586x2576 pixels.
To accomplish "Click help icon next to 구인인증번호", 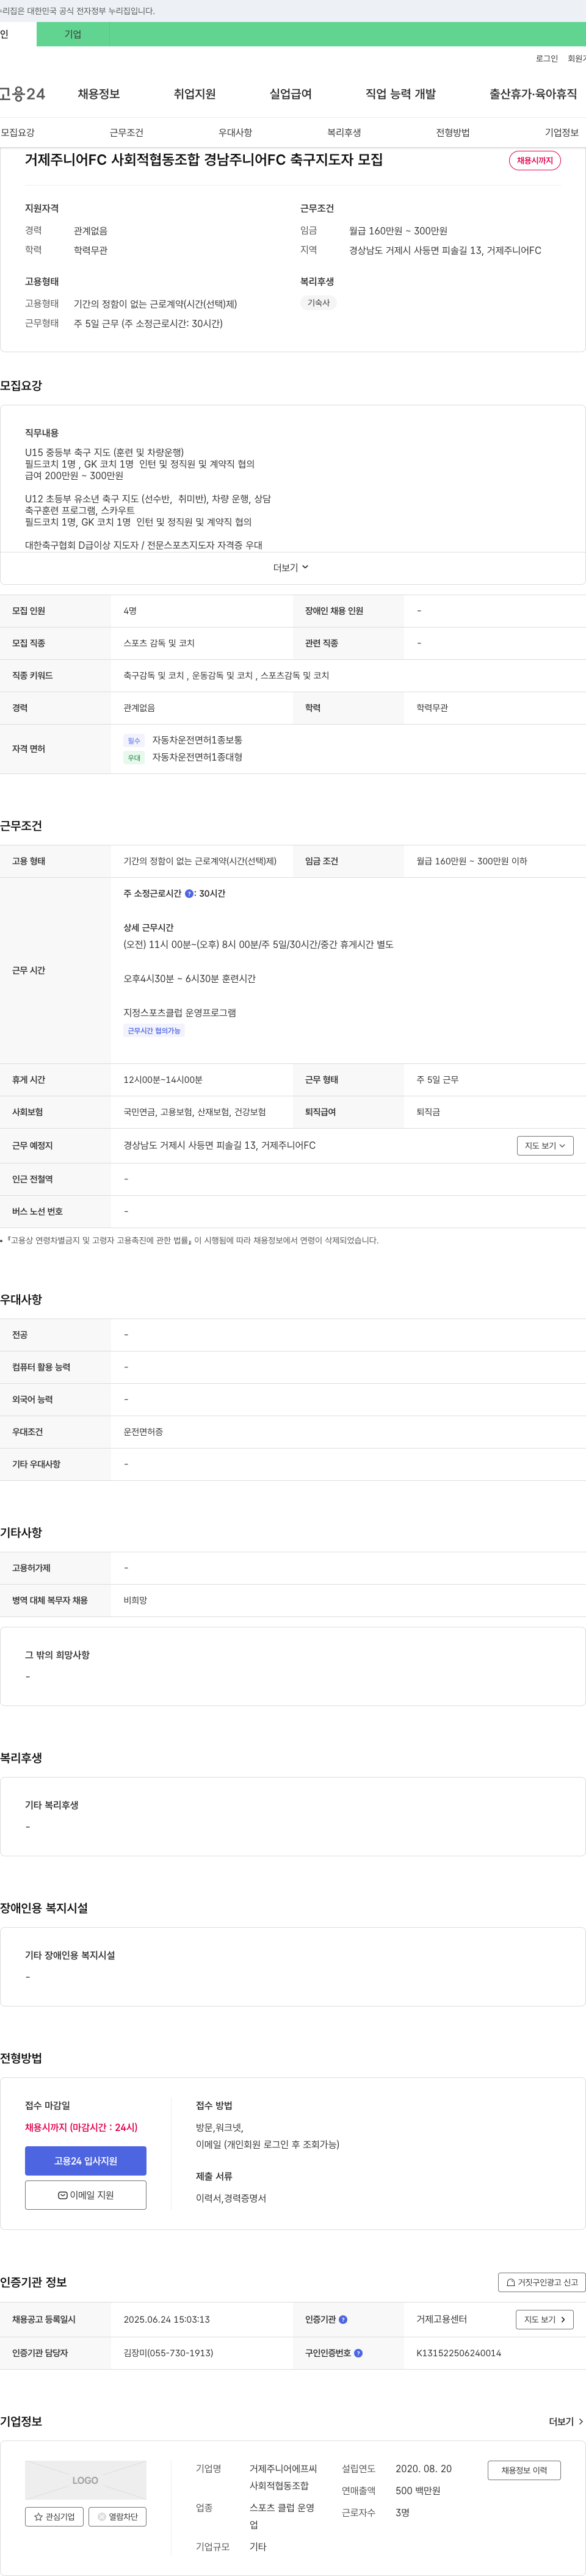I will (358, 2353).
